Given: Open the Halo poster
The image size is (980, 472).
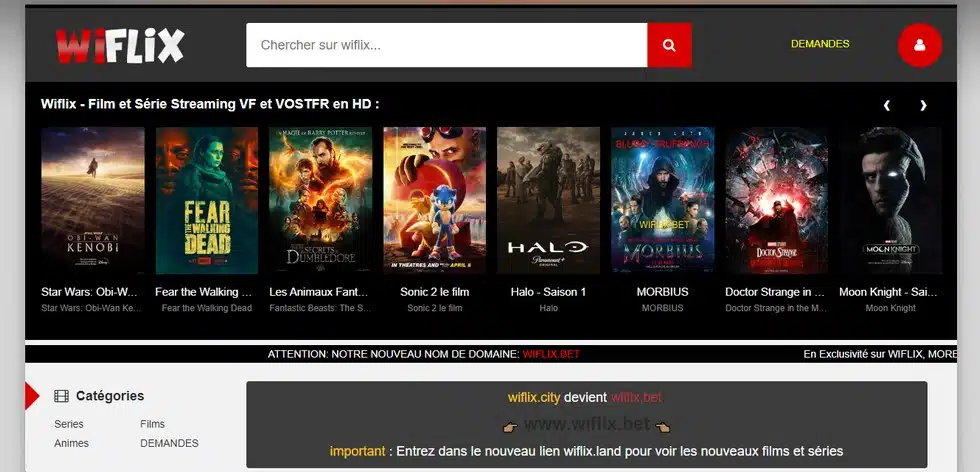Looking at the screenshot, I should 549,201.
